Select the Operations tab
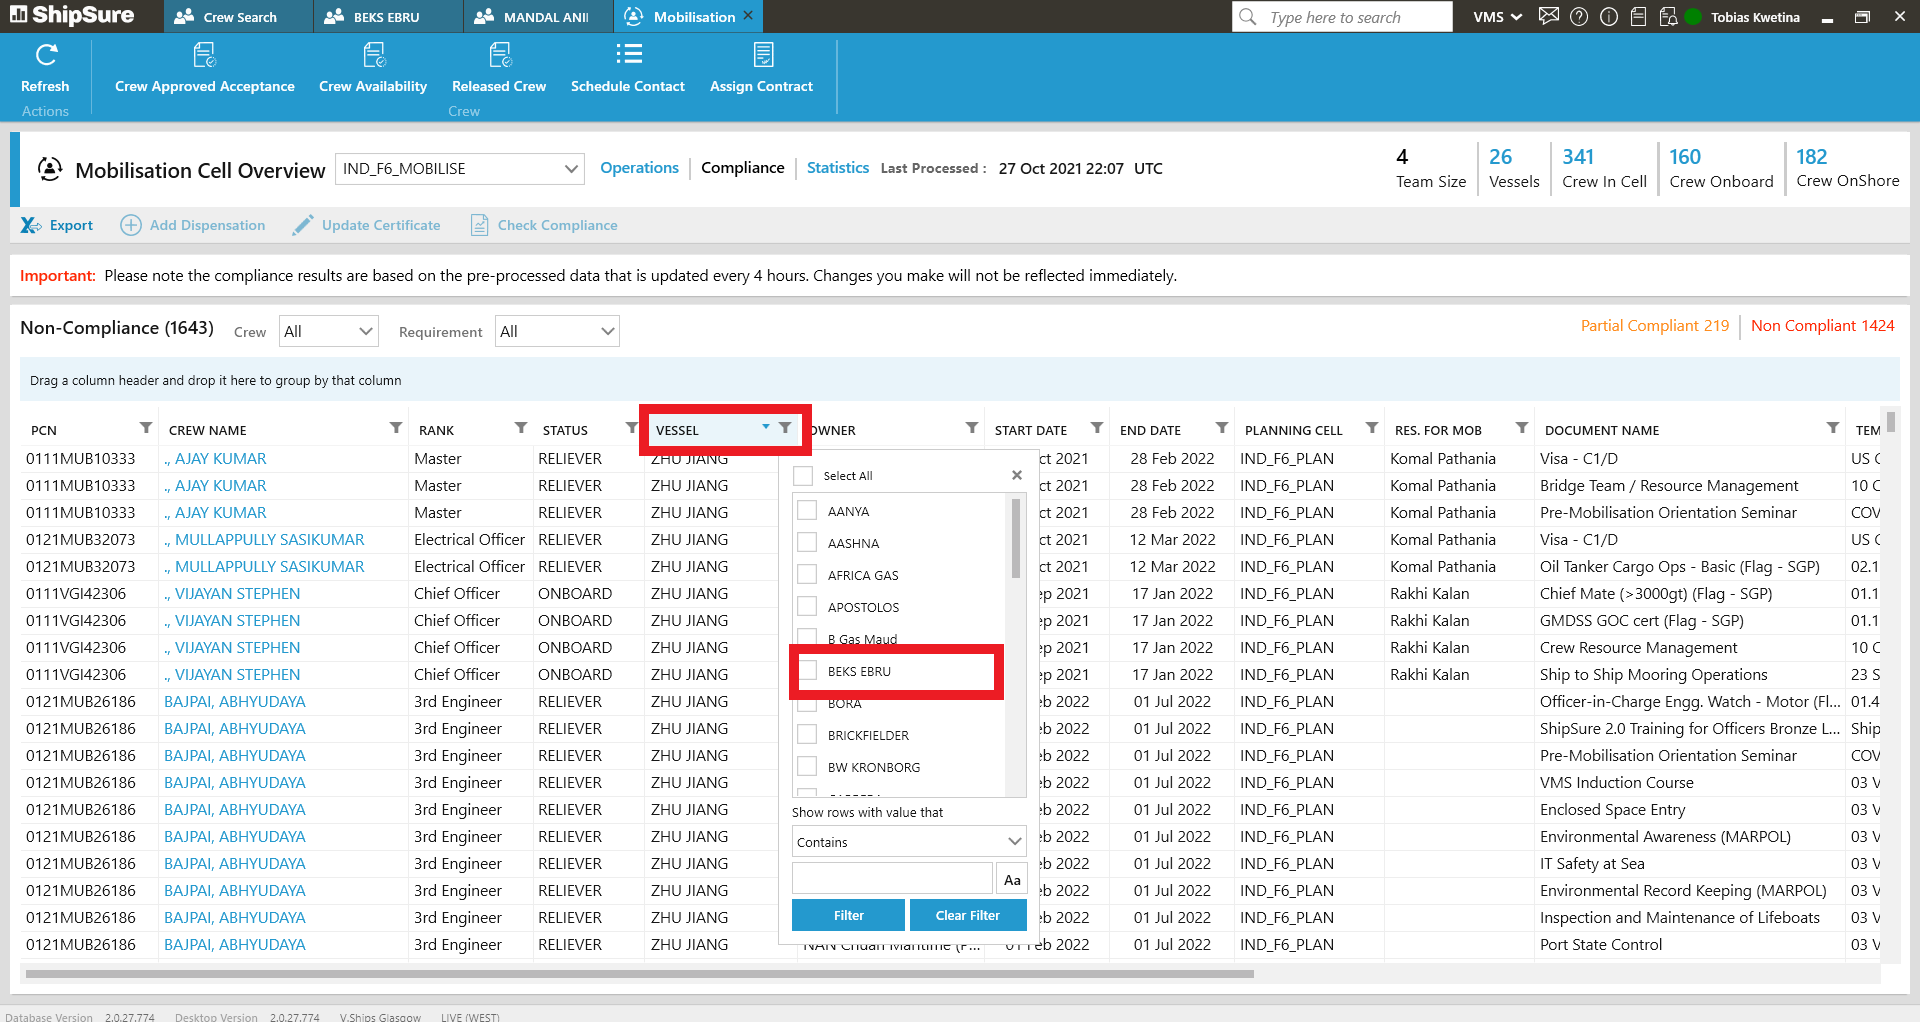The width and height of the screenshot is (1920, 1022). pyautogui.click(x=639, y=168)
